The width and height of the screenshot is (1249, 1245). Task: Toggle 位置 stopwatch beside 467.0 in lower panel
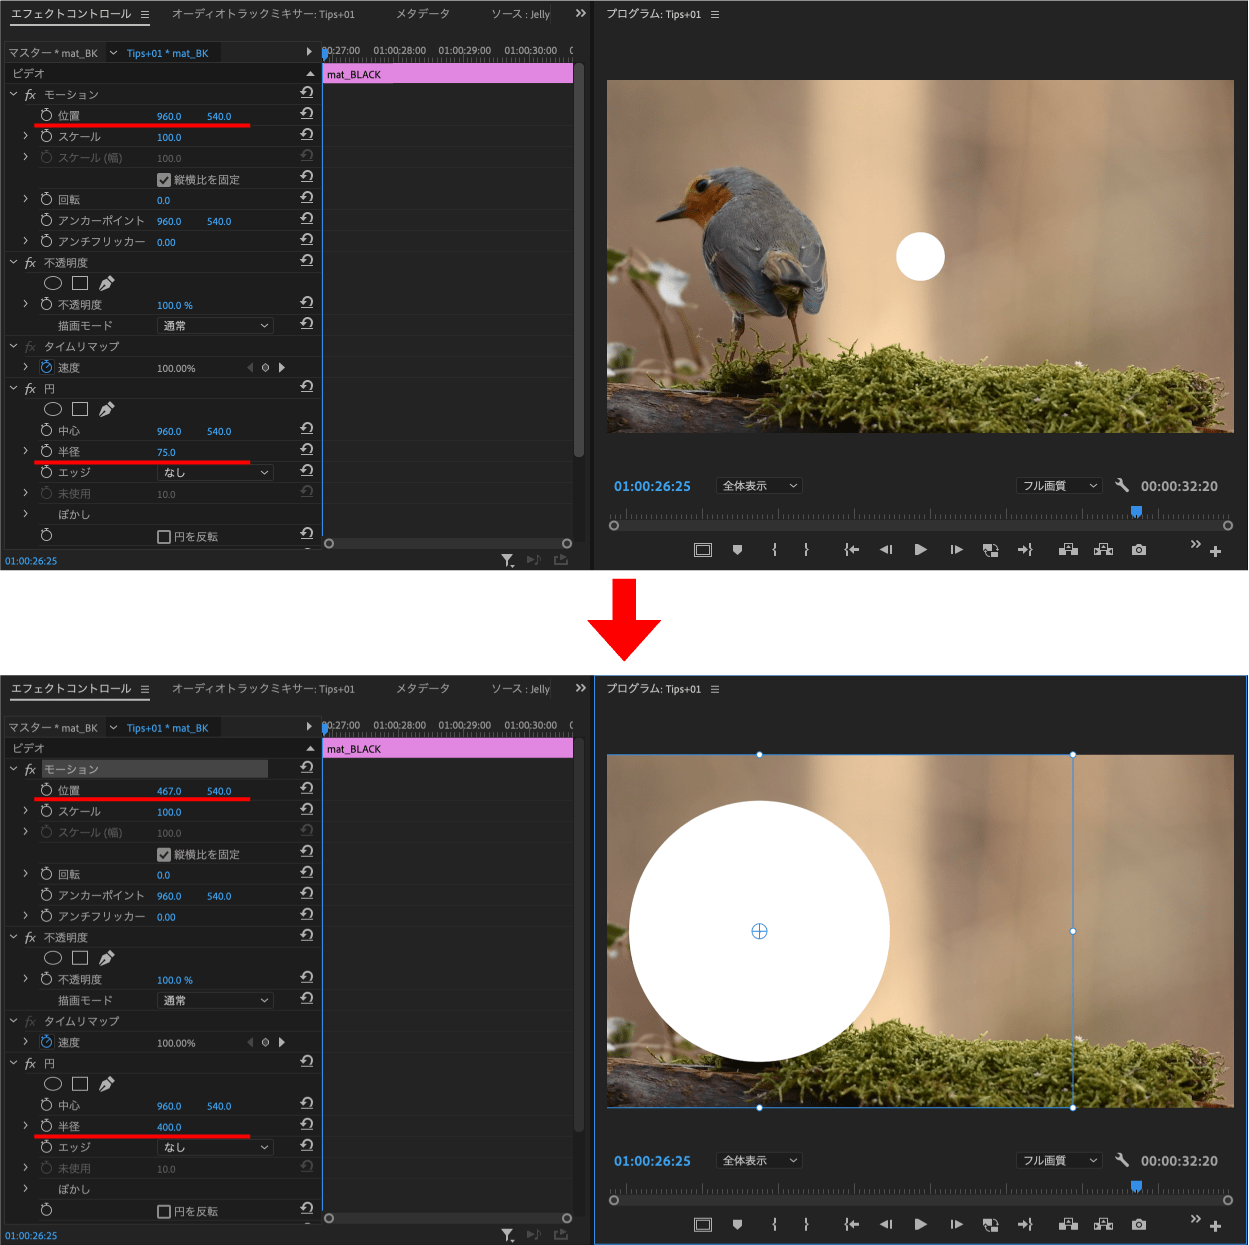[x=46, y=790]
